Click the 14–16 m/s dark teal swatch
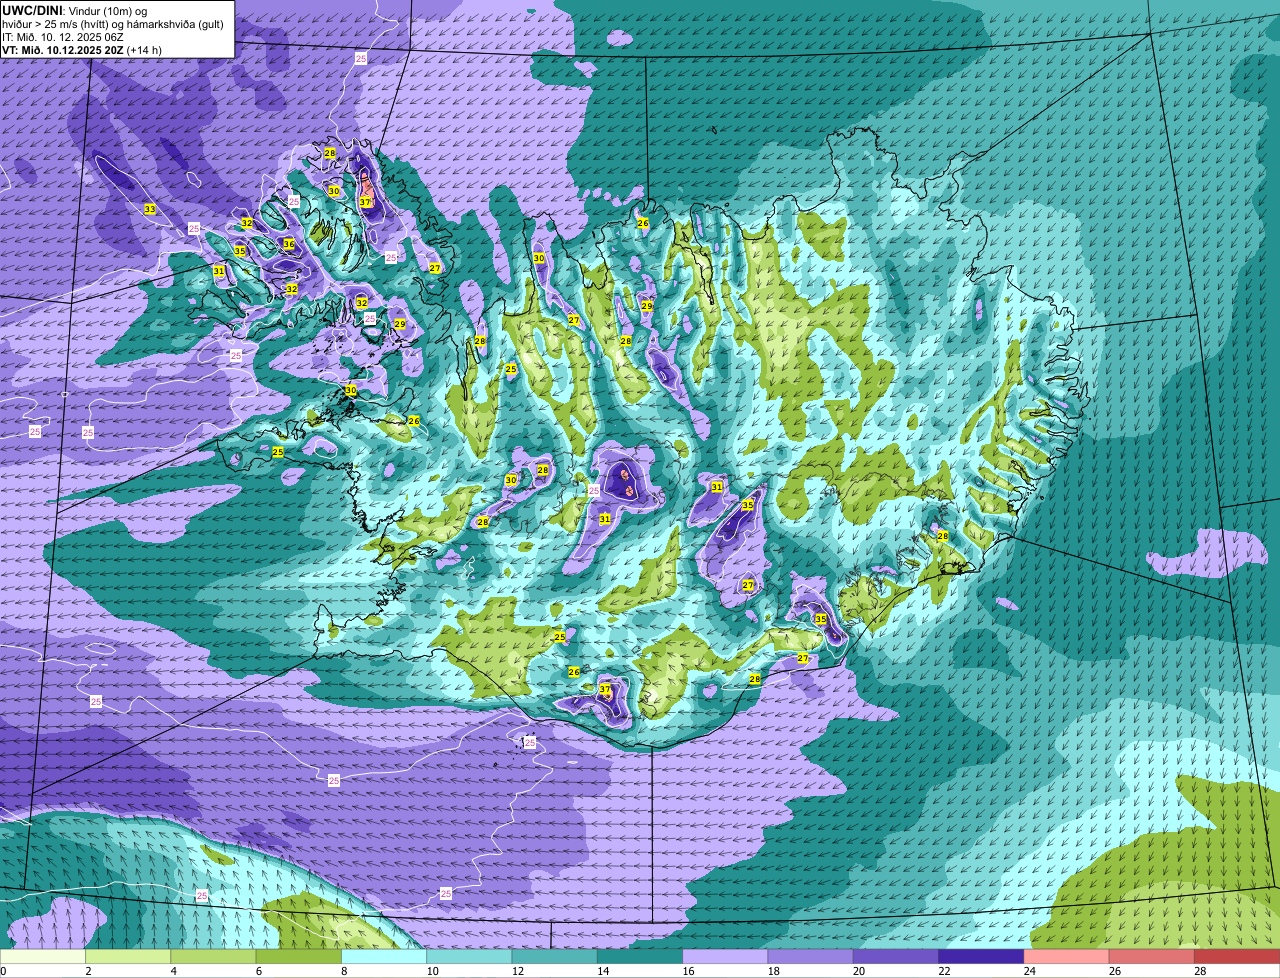Viewport: 1280px width, 978px height. click(x=640, y=957)
